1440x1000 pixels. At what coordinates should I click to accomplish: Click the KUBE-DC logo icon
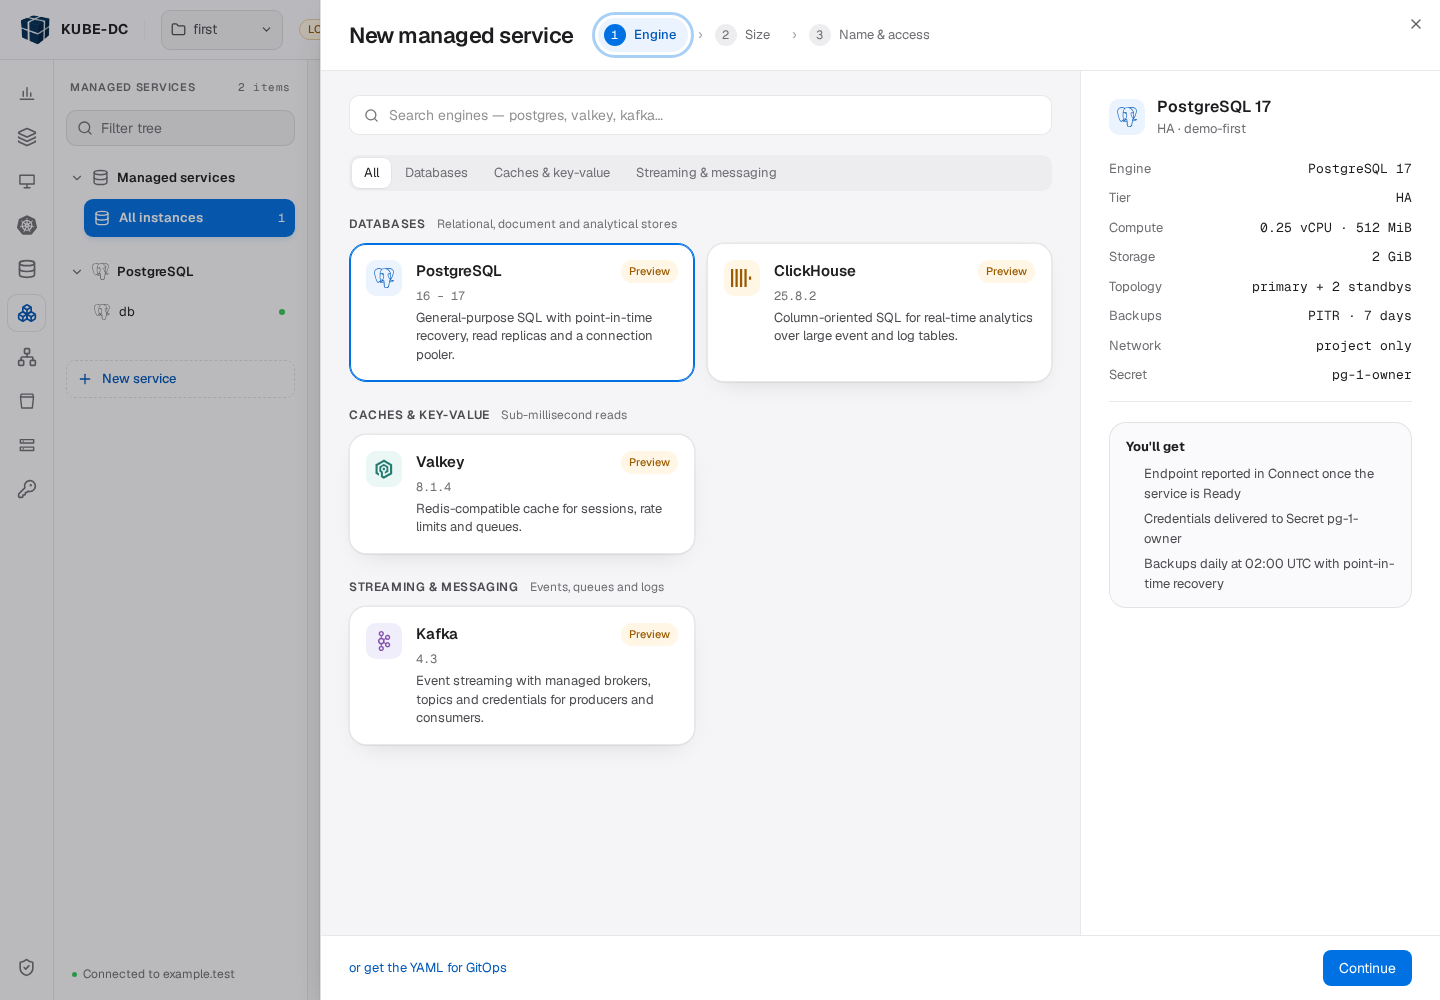[35, 29]
